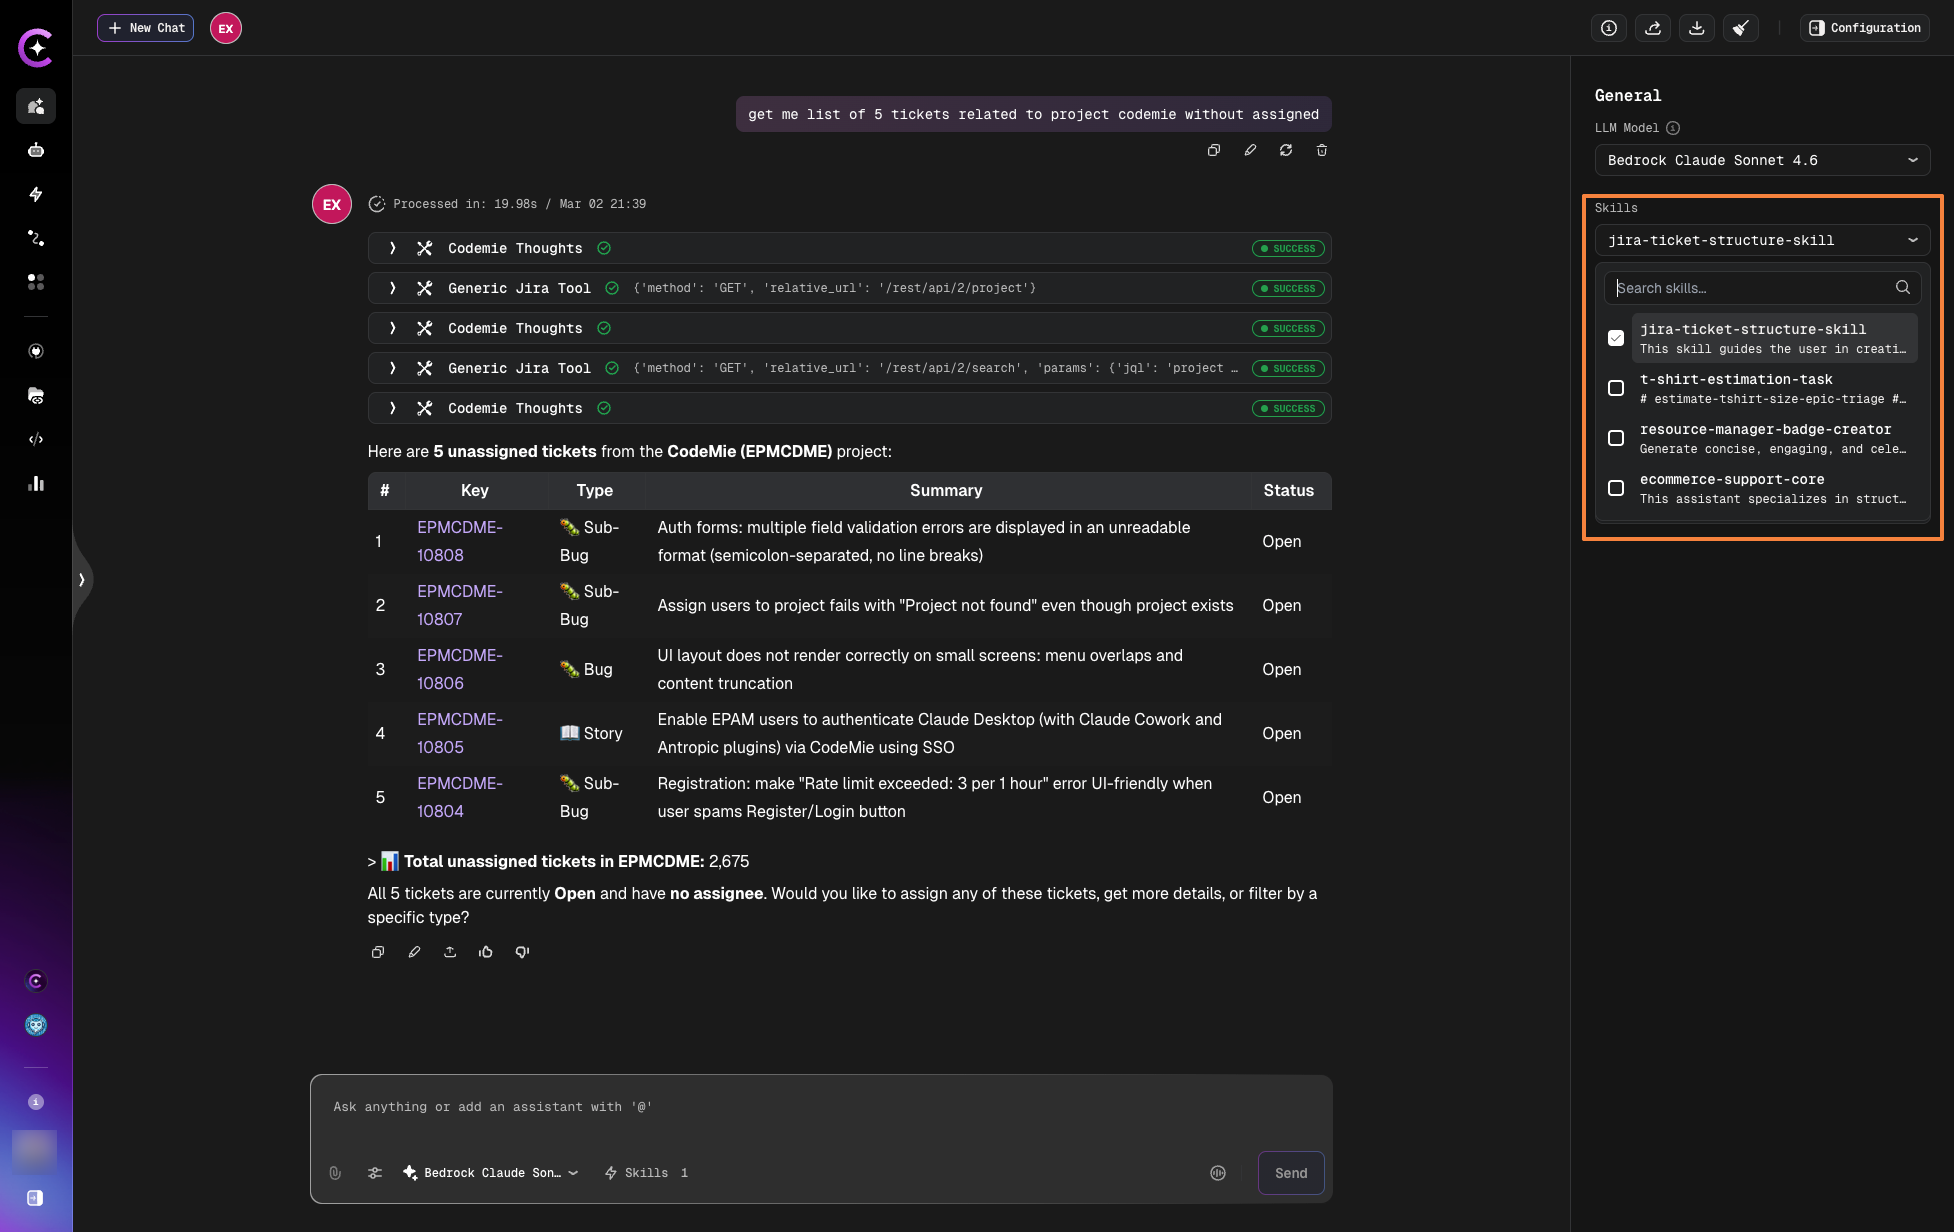Open Skills selector in the message input bar
Viewport: 1954px width, 1232px height.
coord(645,1172)
